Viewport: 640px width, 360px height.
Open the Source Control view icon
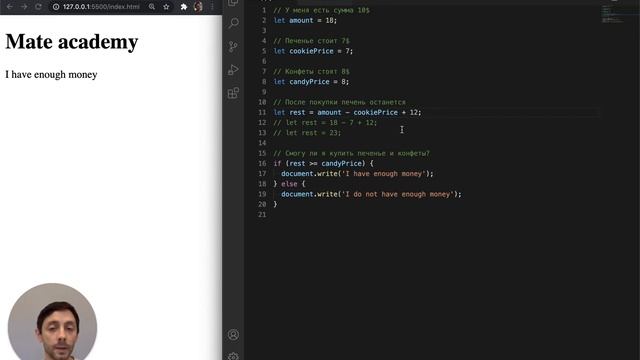pyautogui.click(x=233, y=46)
